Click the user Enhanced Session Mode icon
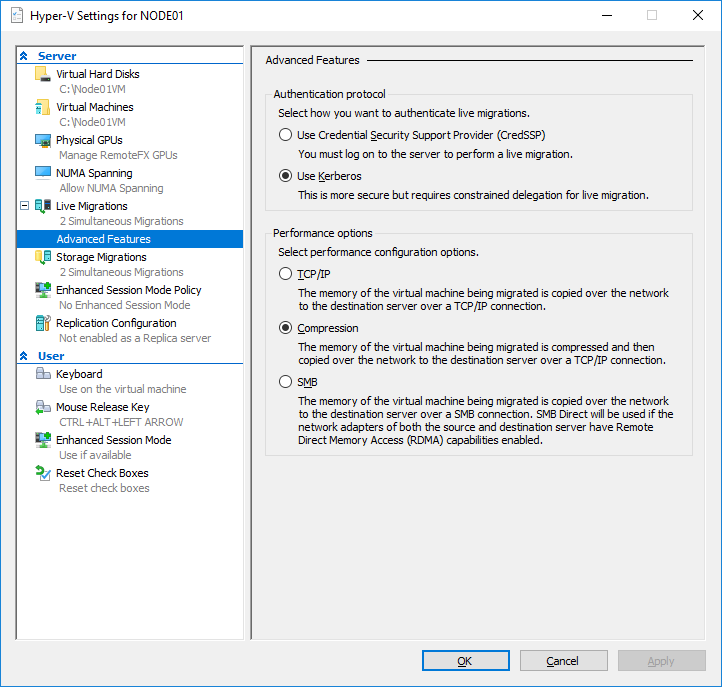This screenshot has height=687, width=722. 43,440
